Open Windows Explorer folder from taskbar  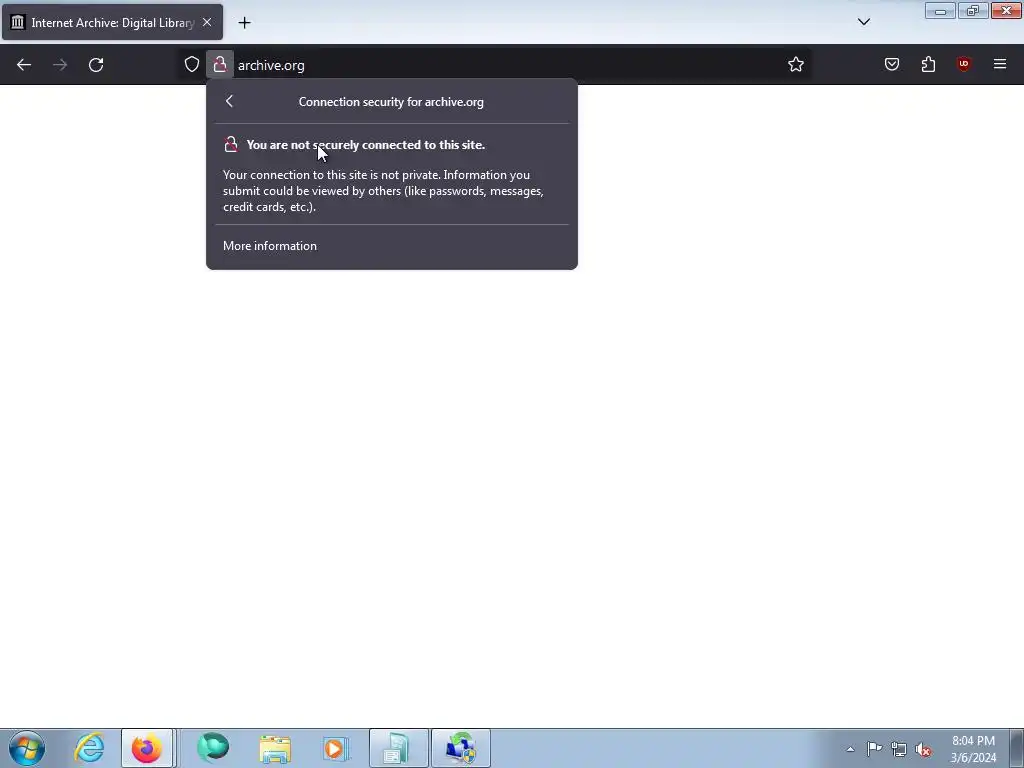pyautogui.click(x=275, y=748)
